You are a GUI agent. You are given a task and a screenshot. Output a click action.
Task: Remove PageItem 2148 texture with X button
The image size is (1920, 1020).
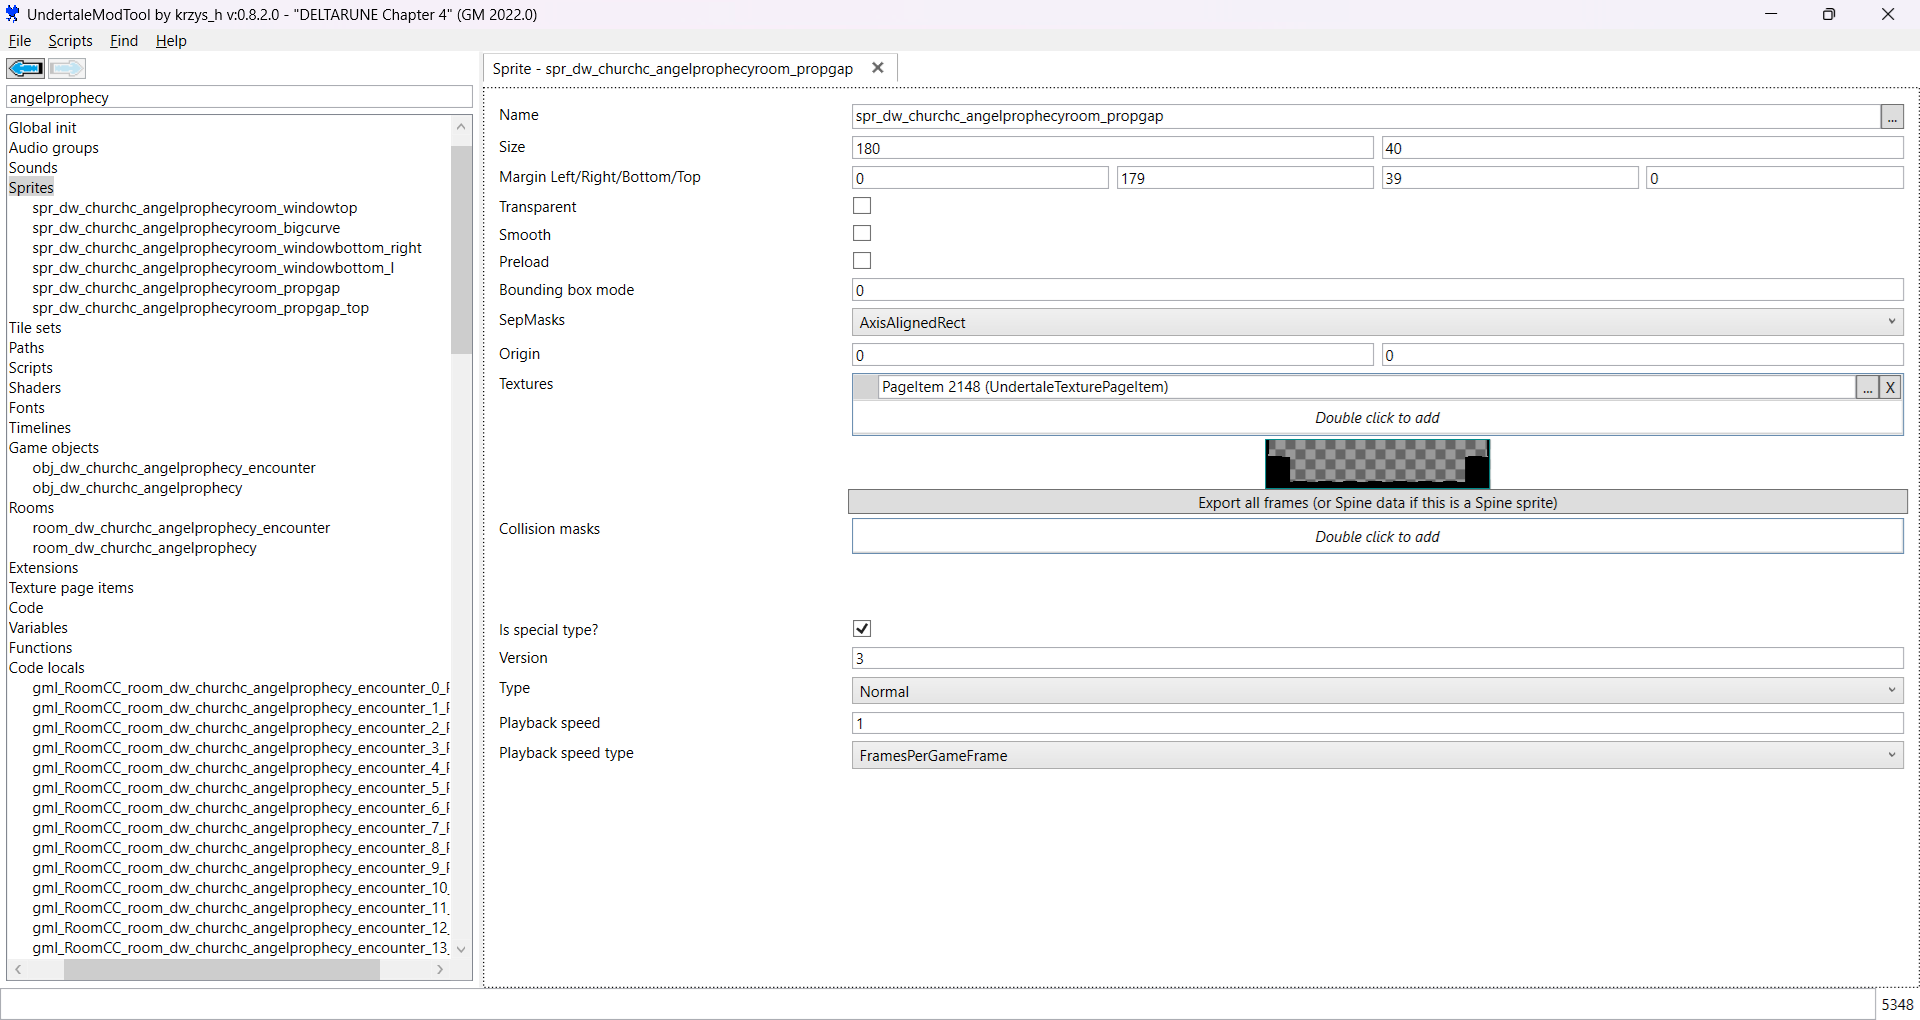point(1890,387)
